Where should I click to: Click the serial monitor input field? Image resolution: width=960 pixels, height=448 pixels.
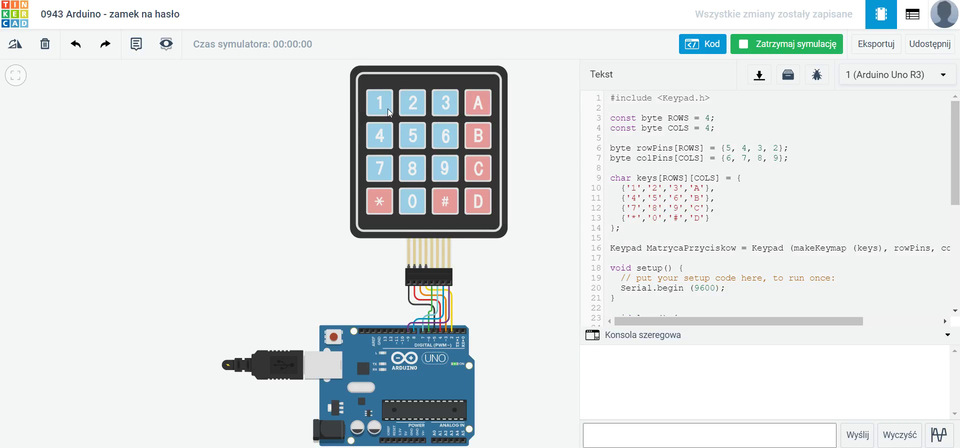[x=709, y=435]
